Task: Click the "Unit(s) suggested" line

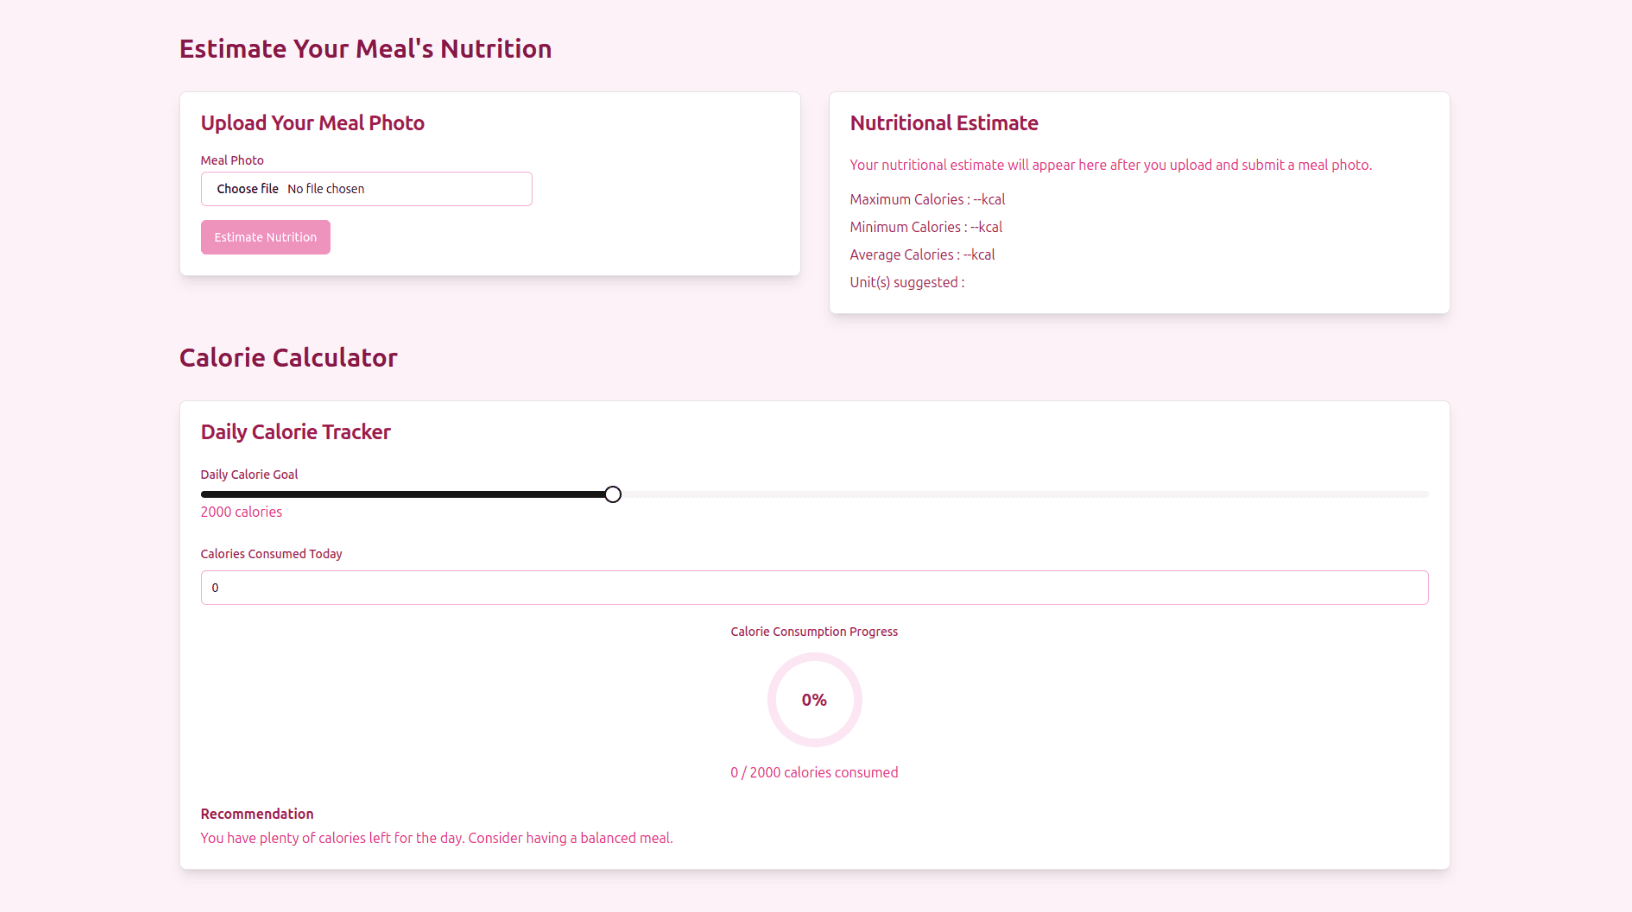Action: (907, 283)
